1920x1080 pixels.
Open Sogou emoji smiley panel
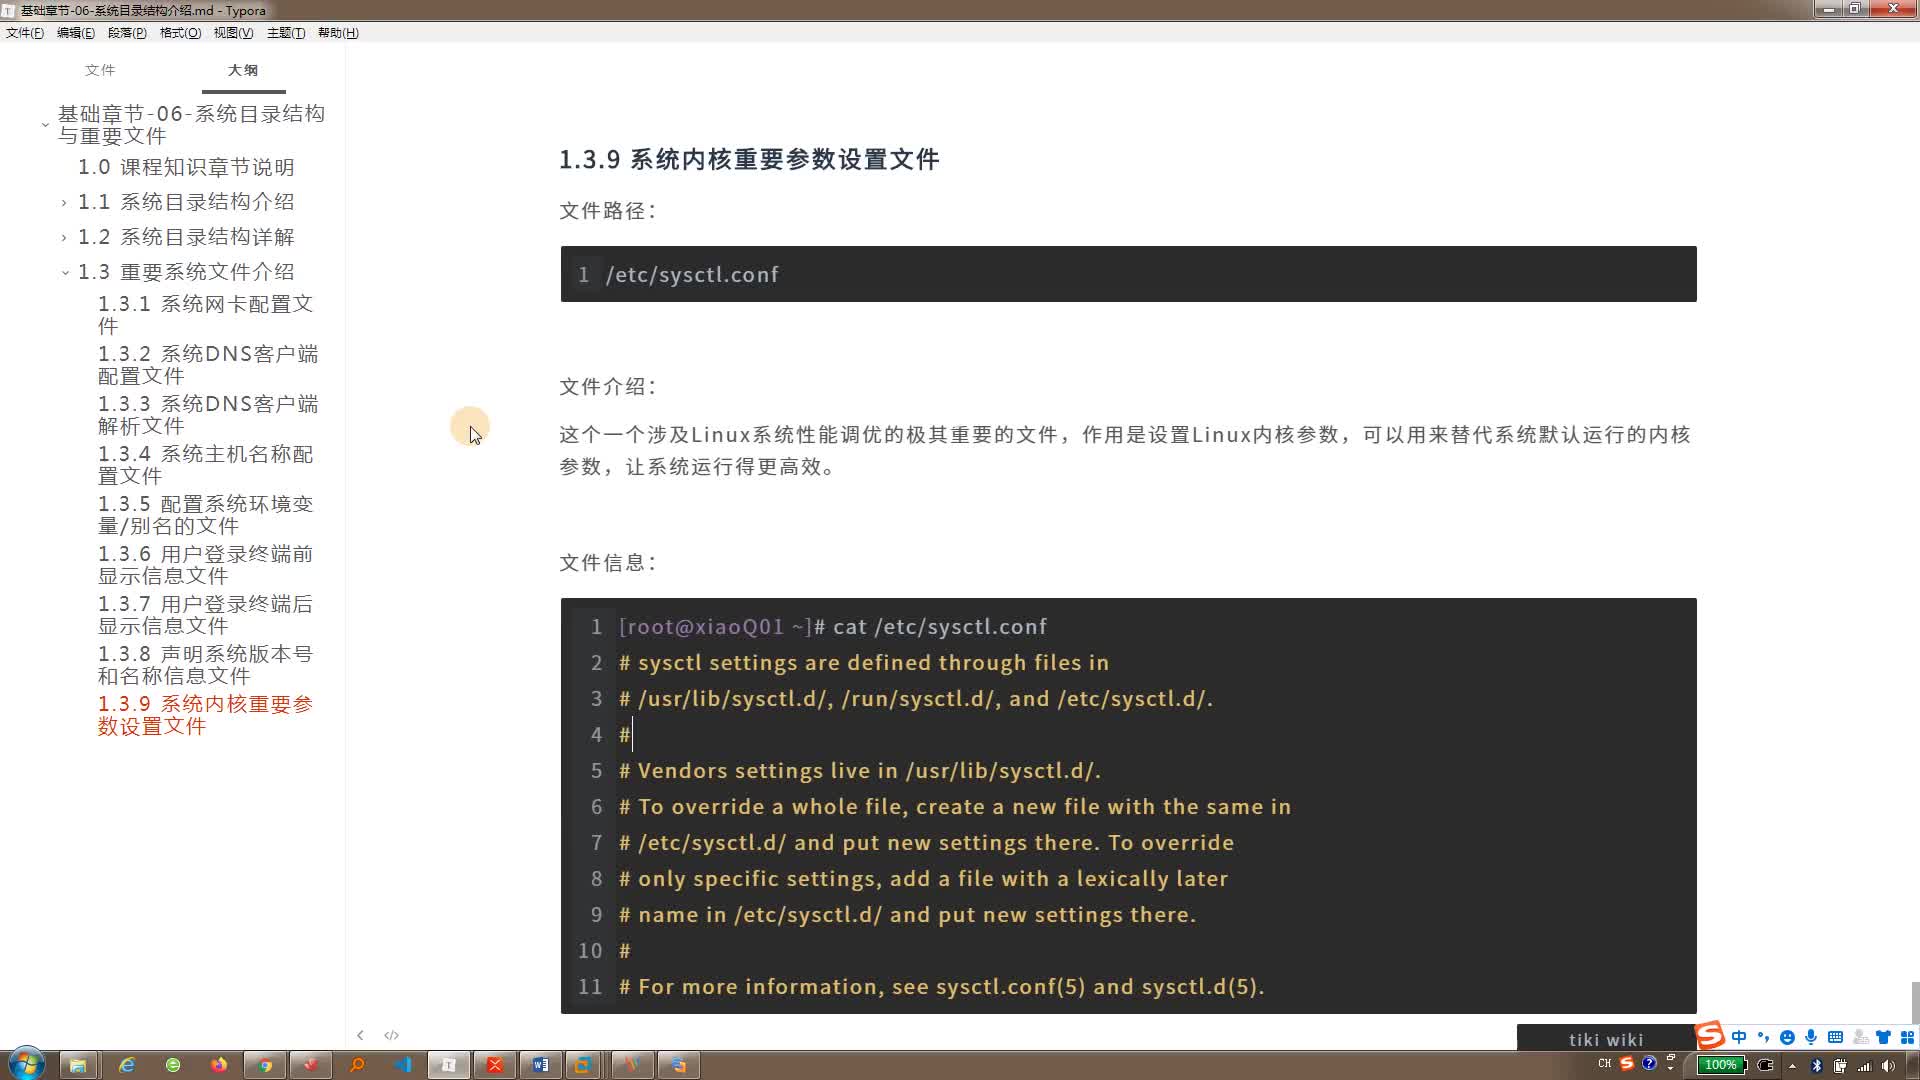pyautogui.click(x=1787, y=1037)
